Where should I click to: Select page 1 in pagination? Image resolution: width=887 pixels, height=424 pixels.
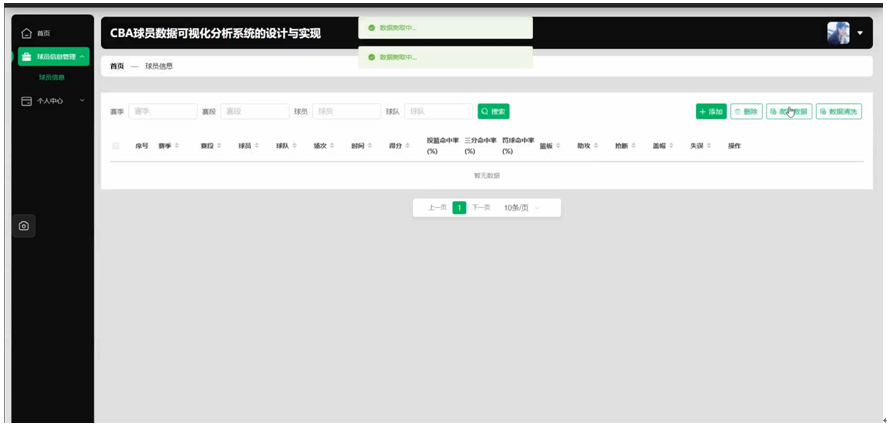[x=460, y=208]
